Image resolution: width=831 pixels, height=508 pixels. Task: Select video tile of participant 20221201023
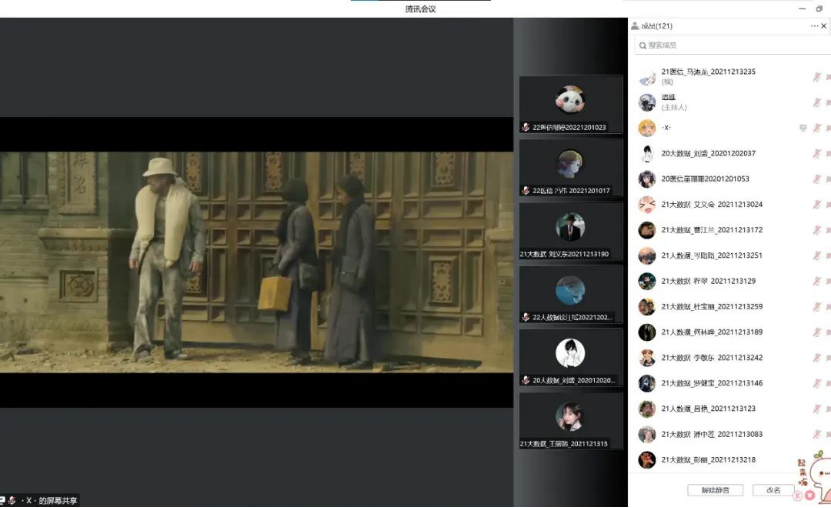click(x=571, y=104)
